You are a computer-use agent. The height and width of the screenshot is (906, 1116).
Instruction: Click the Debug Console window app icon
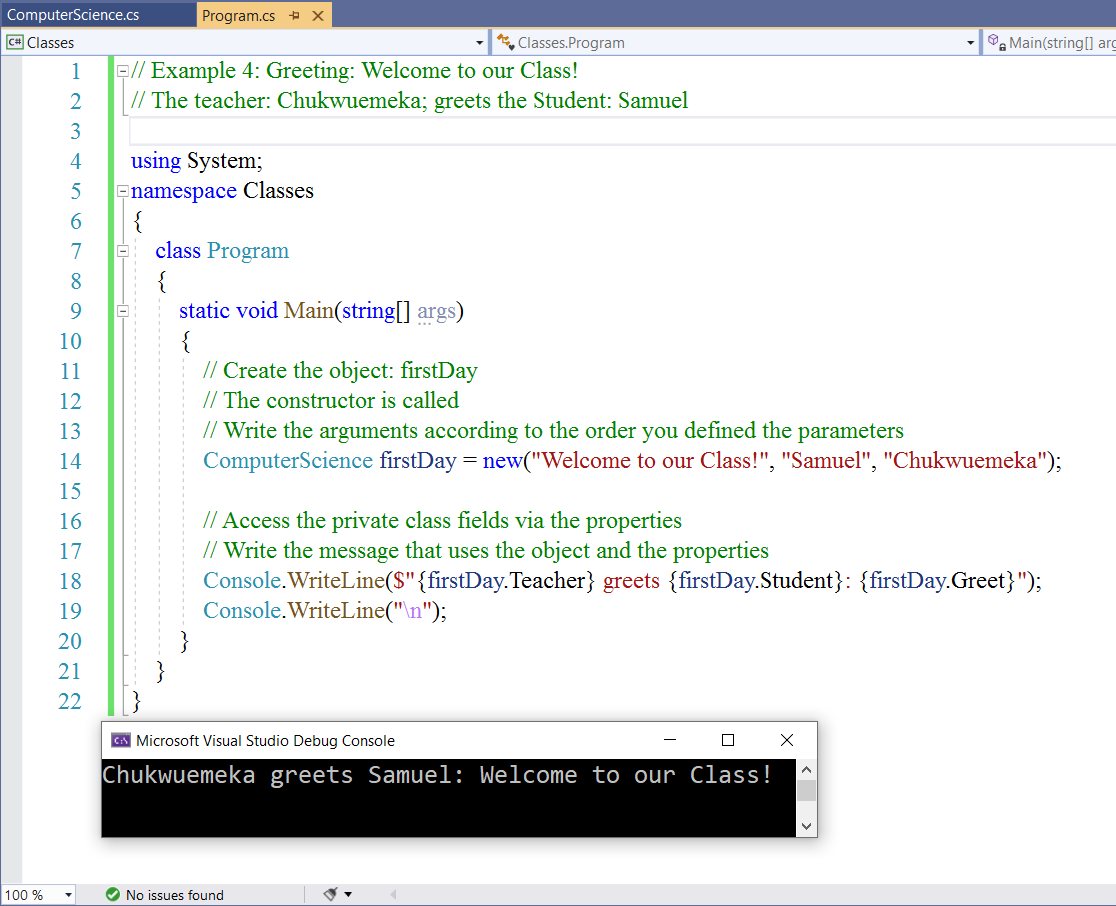pyautogui.click(x=120, y=741)
